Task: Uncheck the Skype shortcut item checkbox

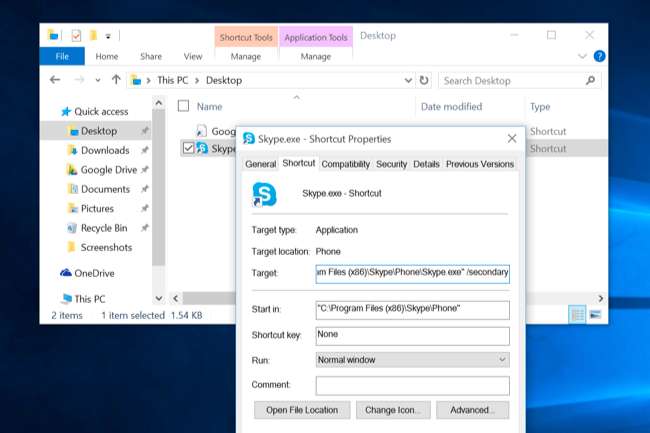Action: click(188, 148)
